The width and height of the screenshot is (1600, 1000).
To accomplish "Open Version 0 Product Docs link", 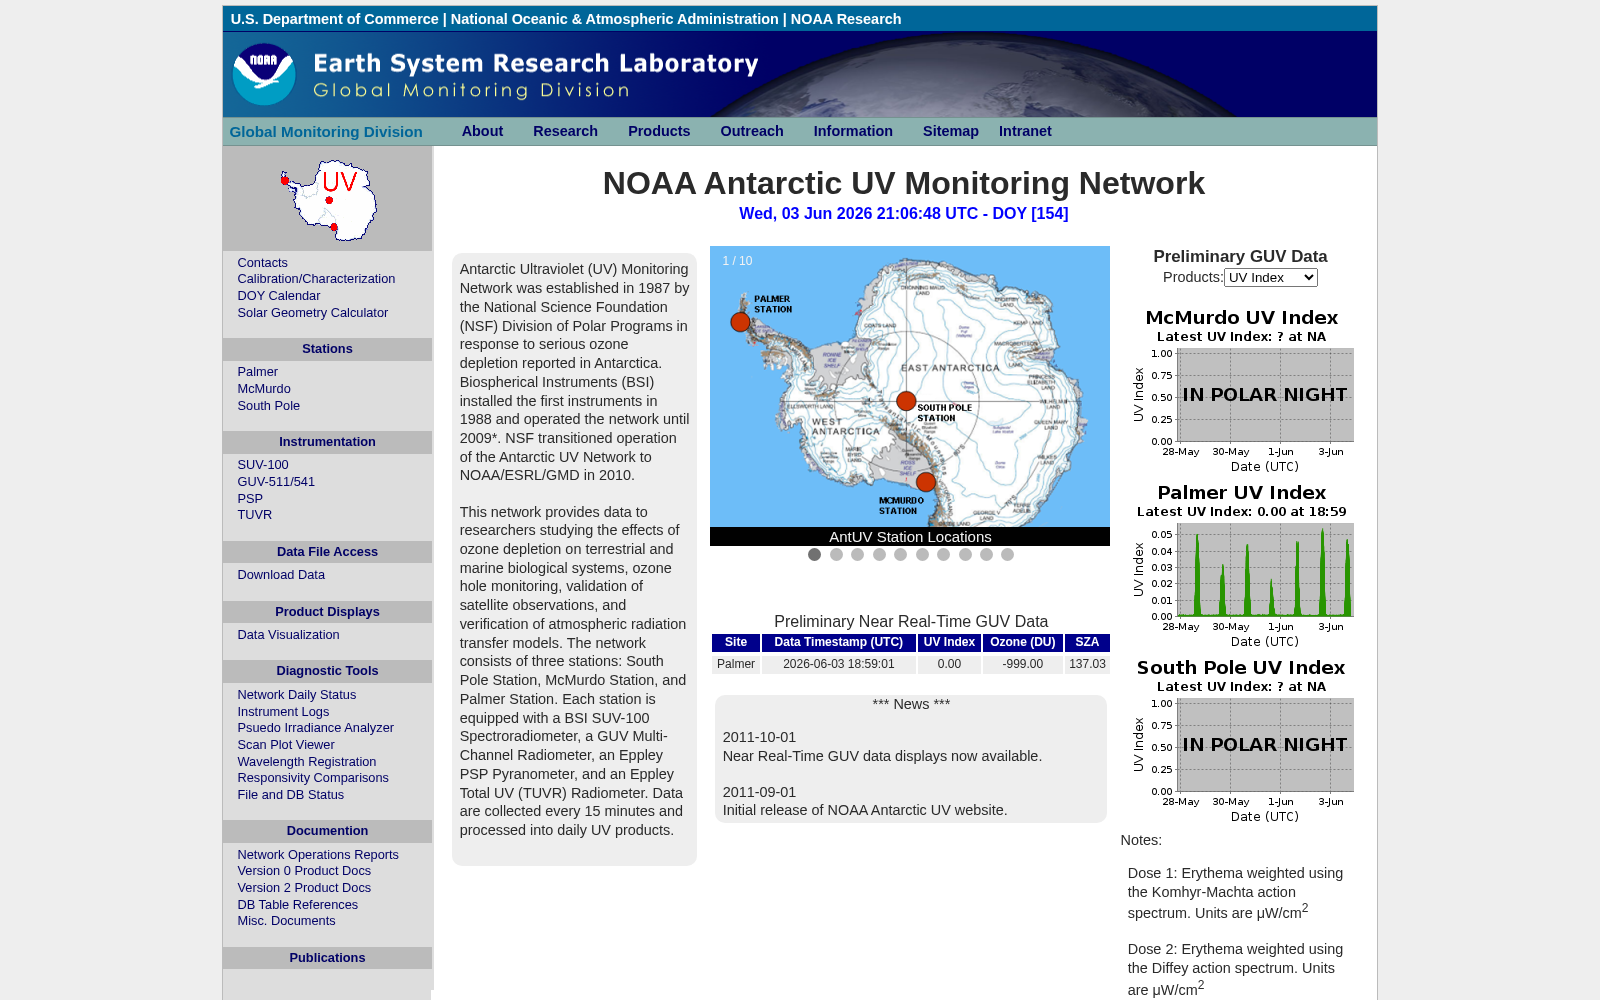I will click(304, 871).
